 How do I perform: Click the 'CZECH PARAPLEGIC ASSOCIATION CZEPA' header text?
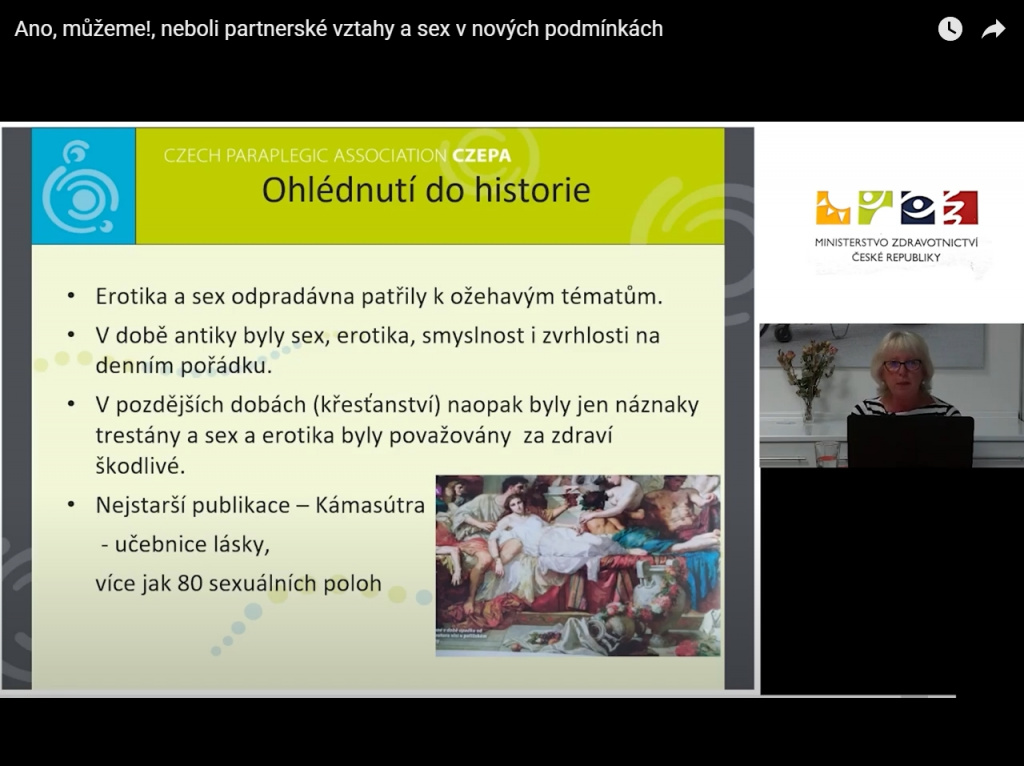337,155
